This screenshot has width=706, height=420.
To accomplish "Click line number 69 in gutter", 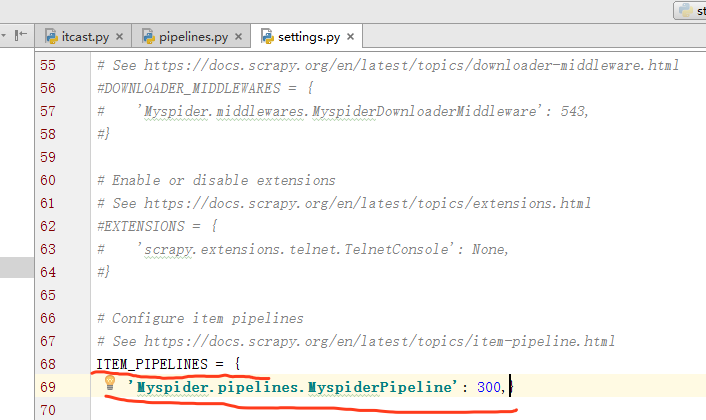I will pyautogui.click(x=48, y=387).
